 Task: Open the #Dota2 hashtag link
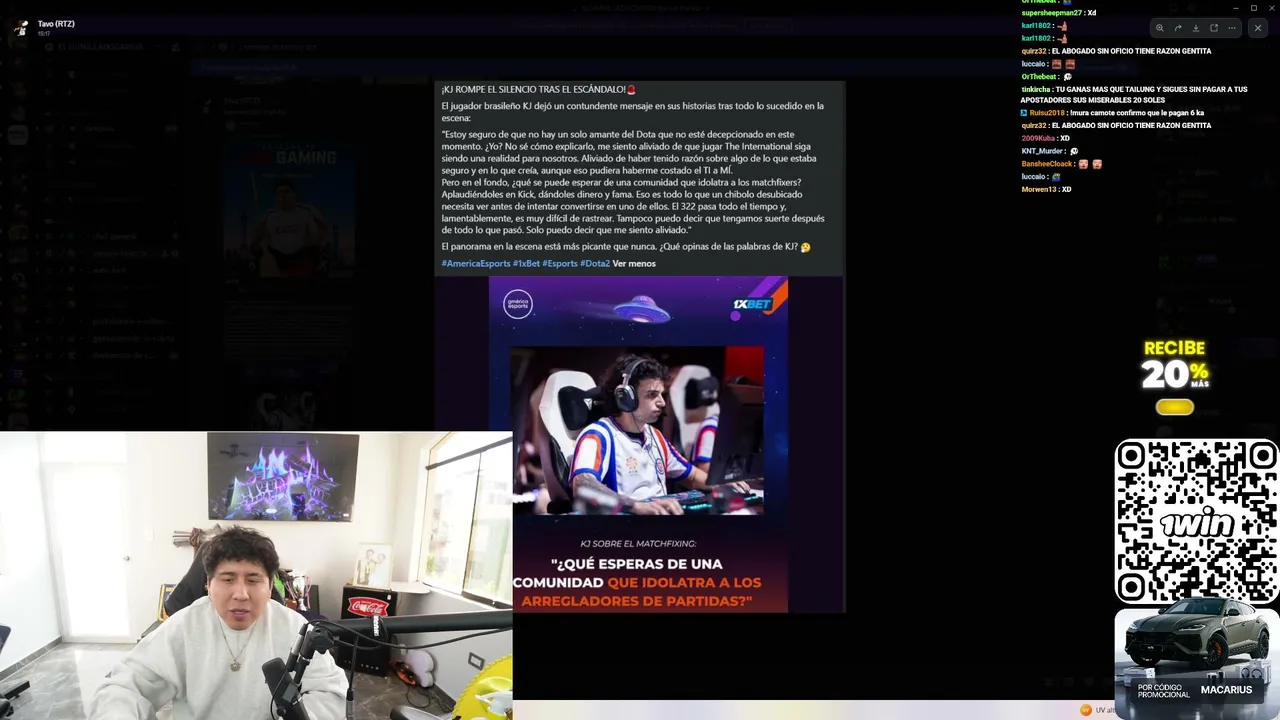tap(595, 264)
